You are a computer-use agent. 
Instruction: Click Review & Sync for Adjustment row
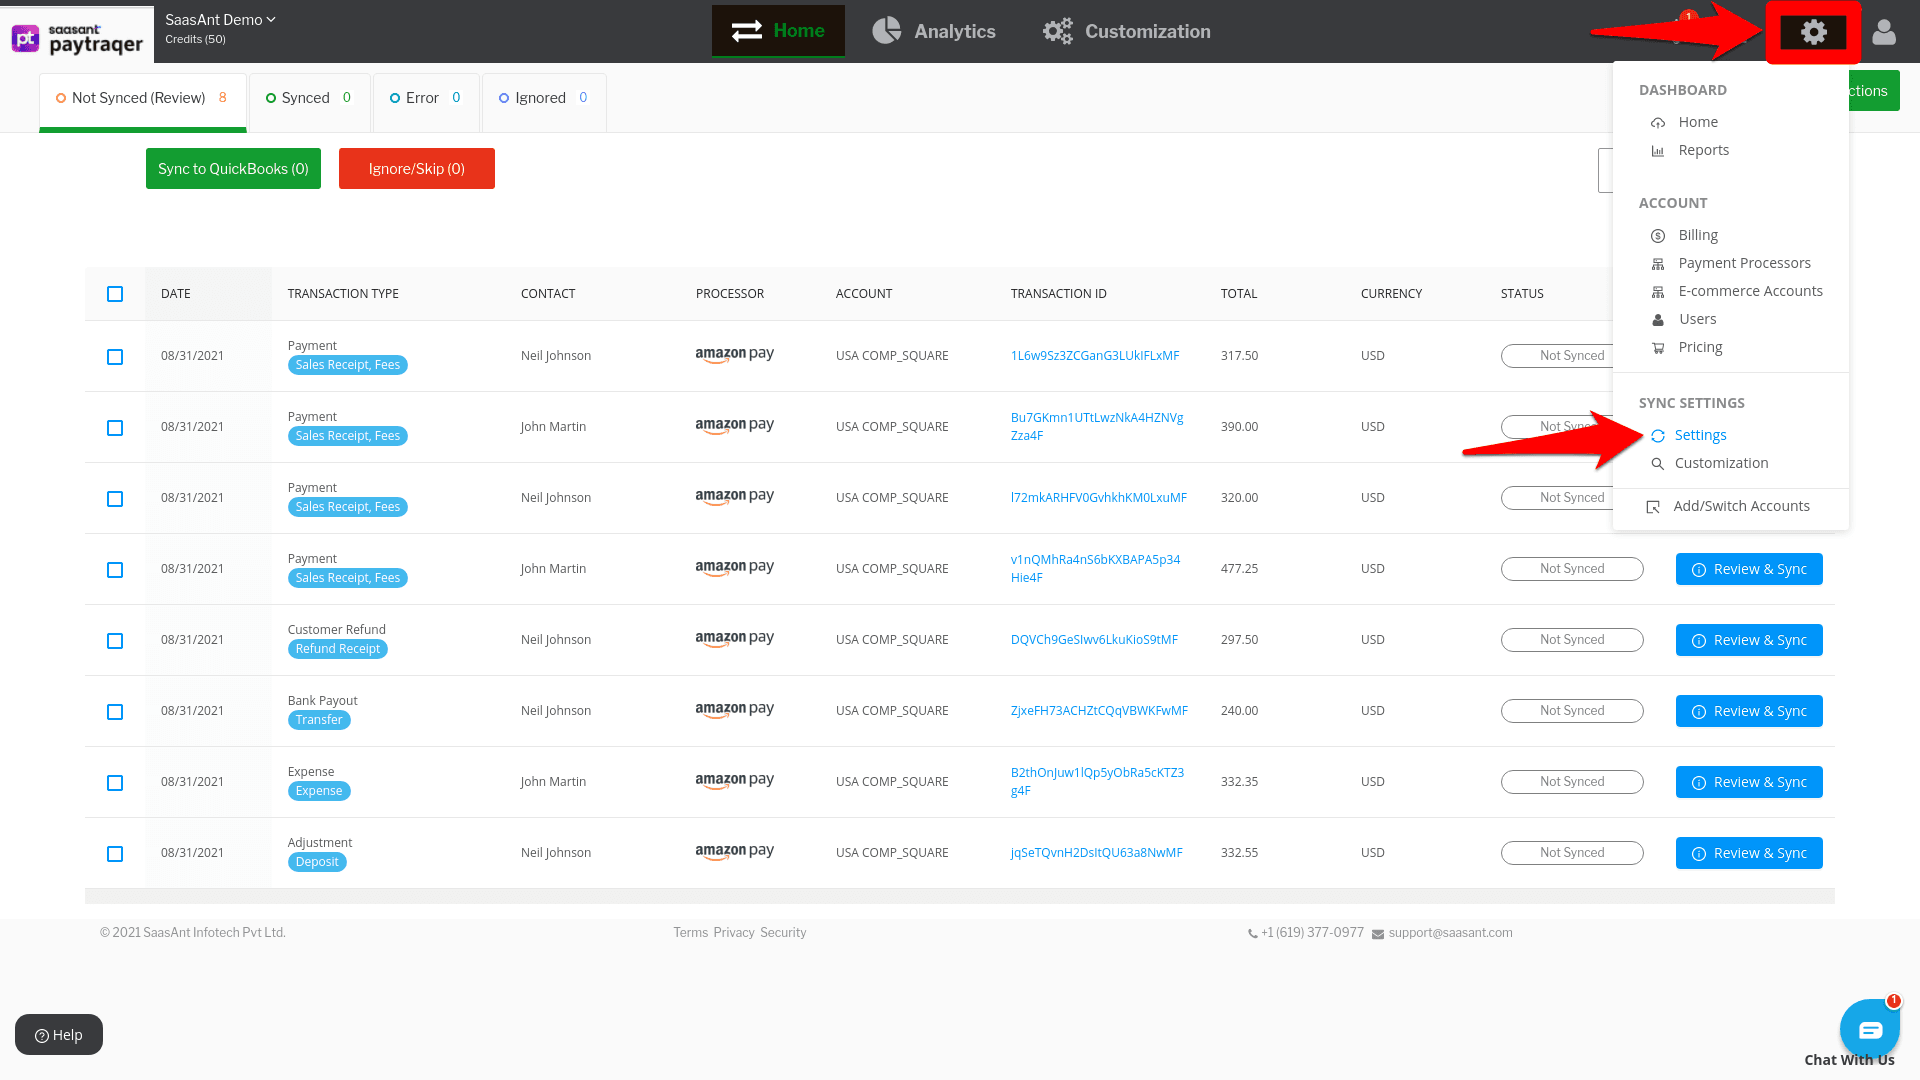pos(1749,853)
